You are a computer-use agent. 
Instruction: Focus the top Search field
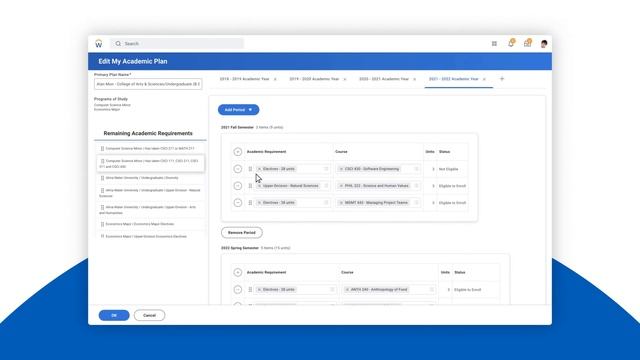pos(177,44)
